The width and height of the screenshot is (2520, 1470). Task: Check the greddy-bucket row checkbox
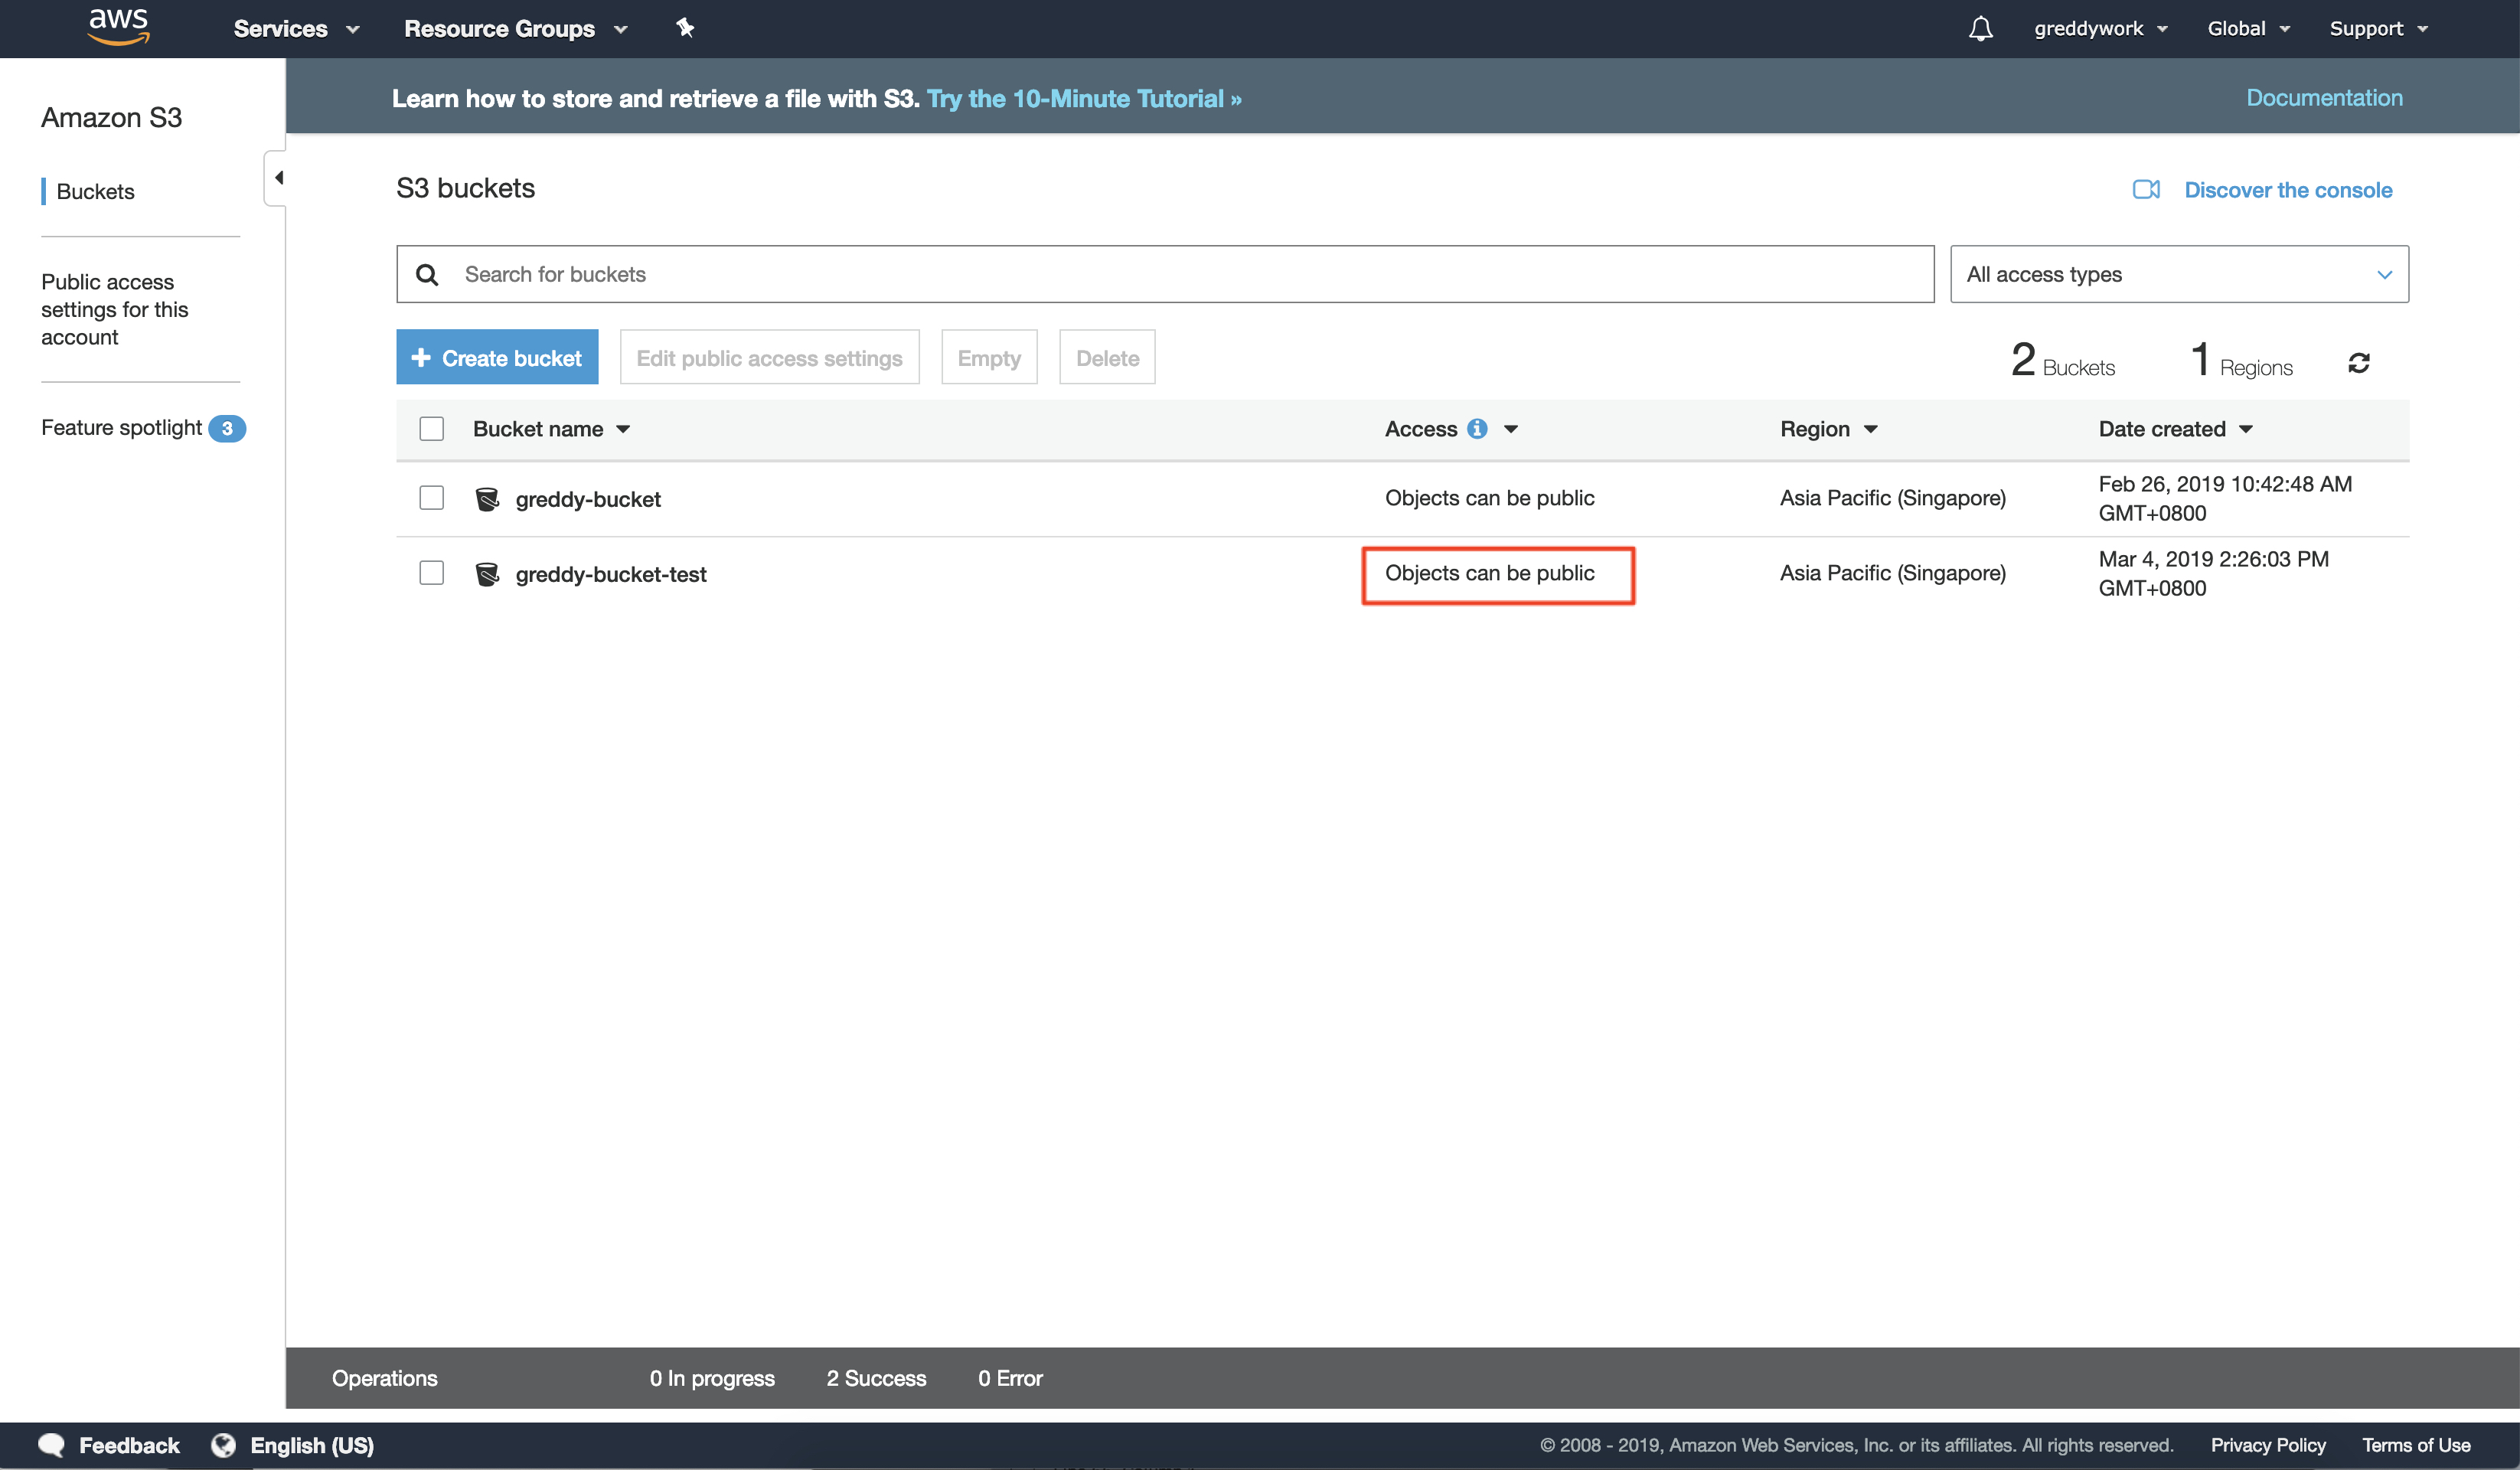pos(431,498)
